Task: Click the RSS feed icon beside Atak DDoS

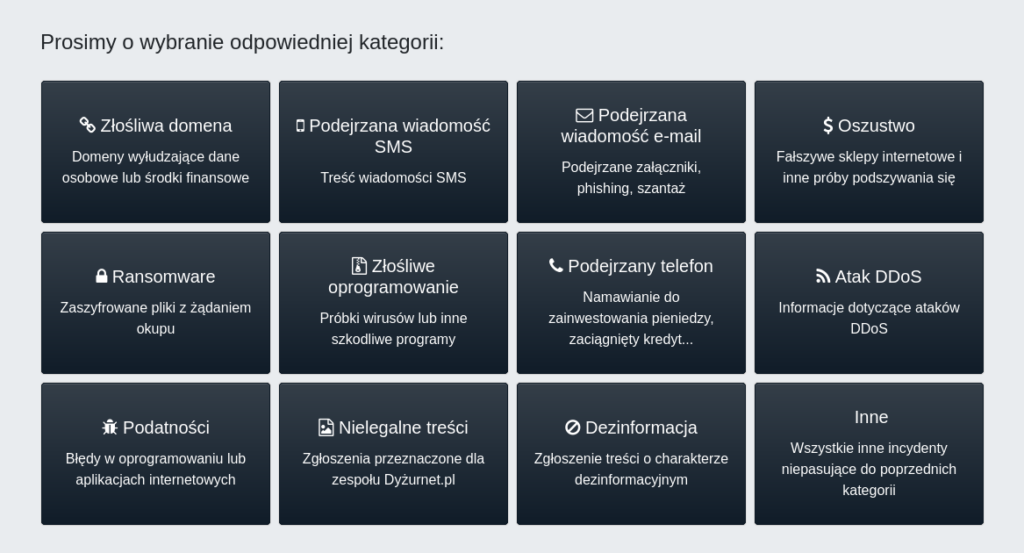Action: coord(823,276)
